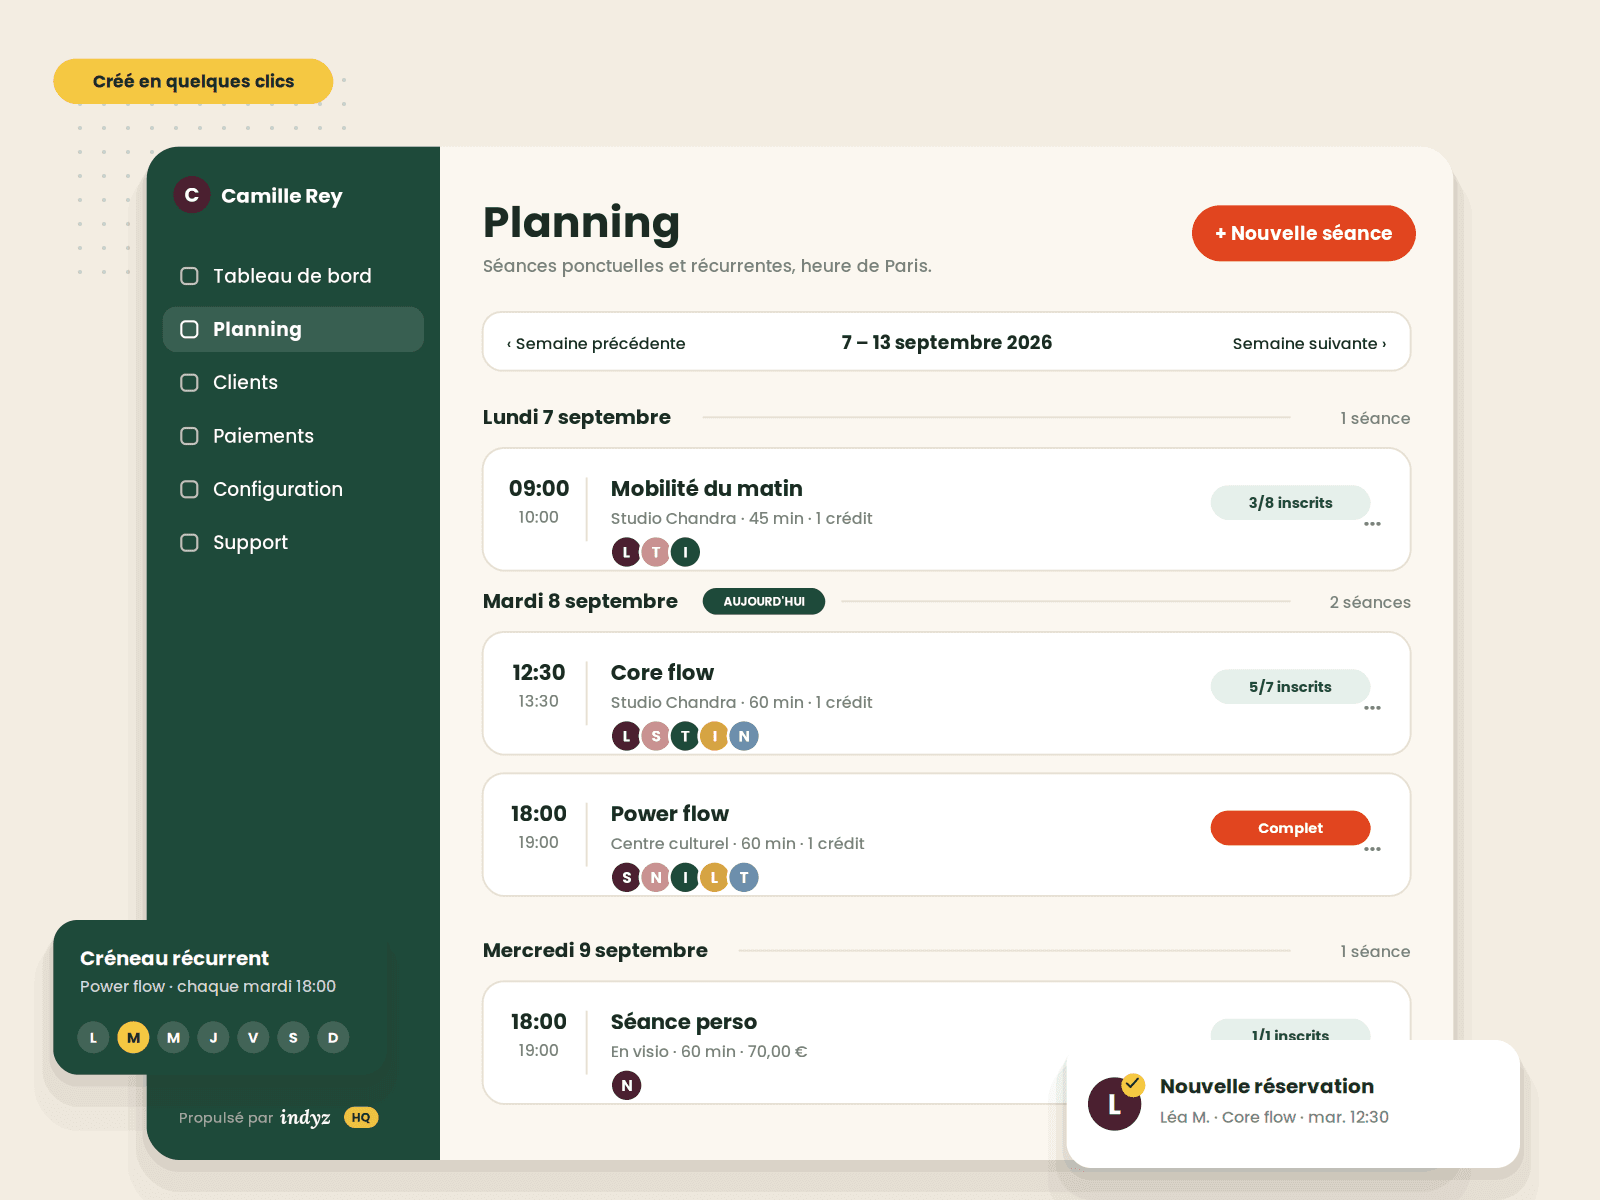
Task: Click the 5/7 inscrits badge
Action: coord(1290,687)
